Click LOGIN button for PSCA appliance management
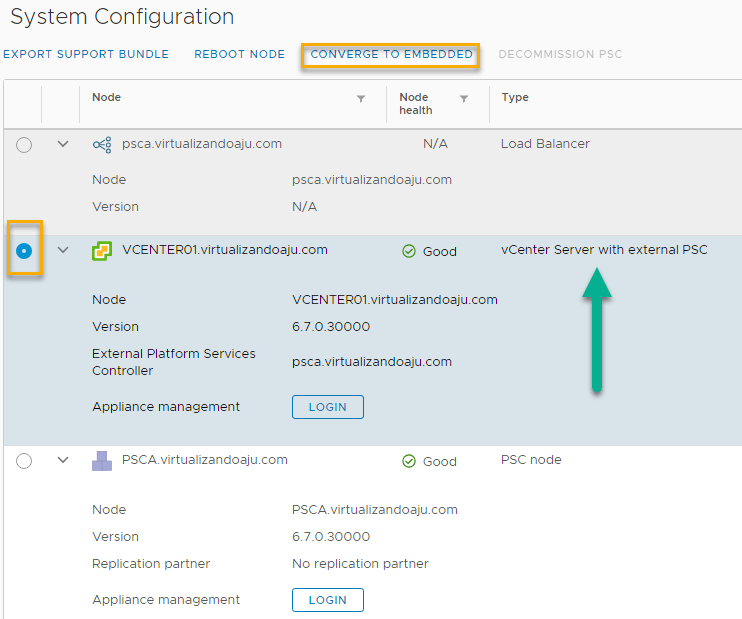 [x=327, y=600]
